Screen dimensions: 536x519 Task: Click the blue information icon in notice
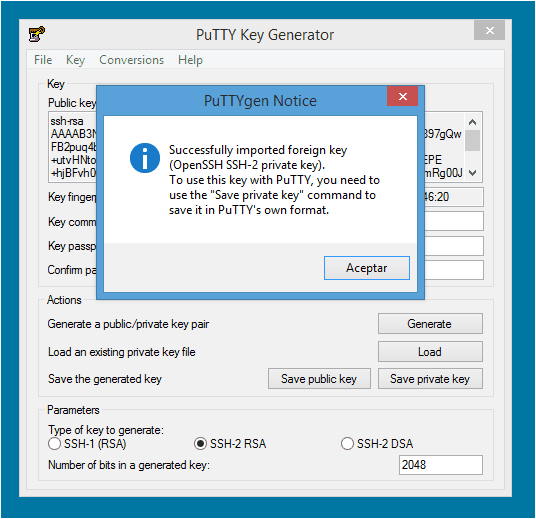(145, 158)
